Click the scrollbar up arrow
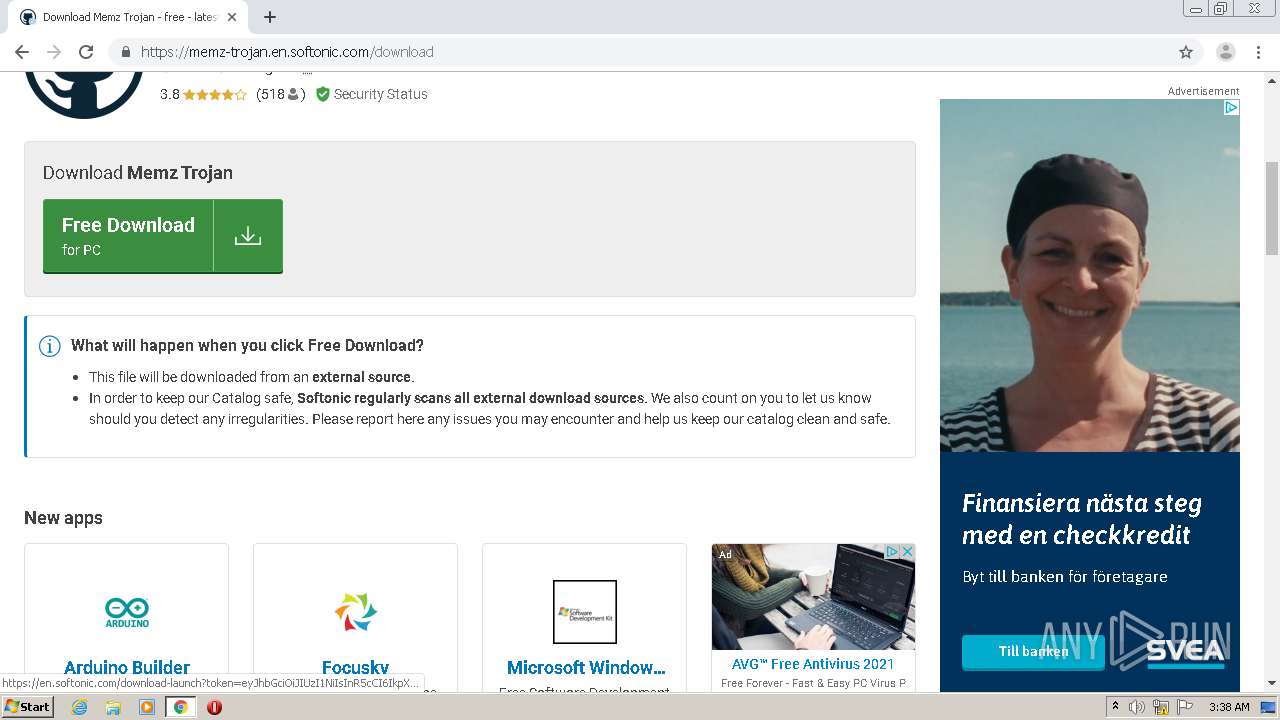1280x720 pixels. [1272, 80]
